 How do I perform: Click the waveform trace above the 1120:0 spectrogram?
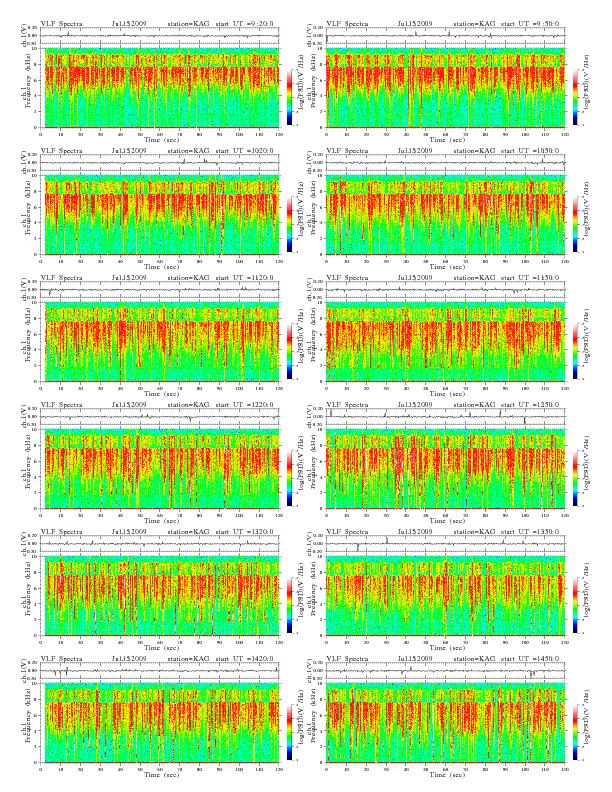pyautogui.click(x=160, y=290)
